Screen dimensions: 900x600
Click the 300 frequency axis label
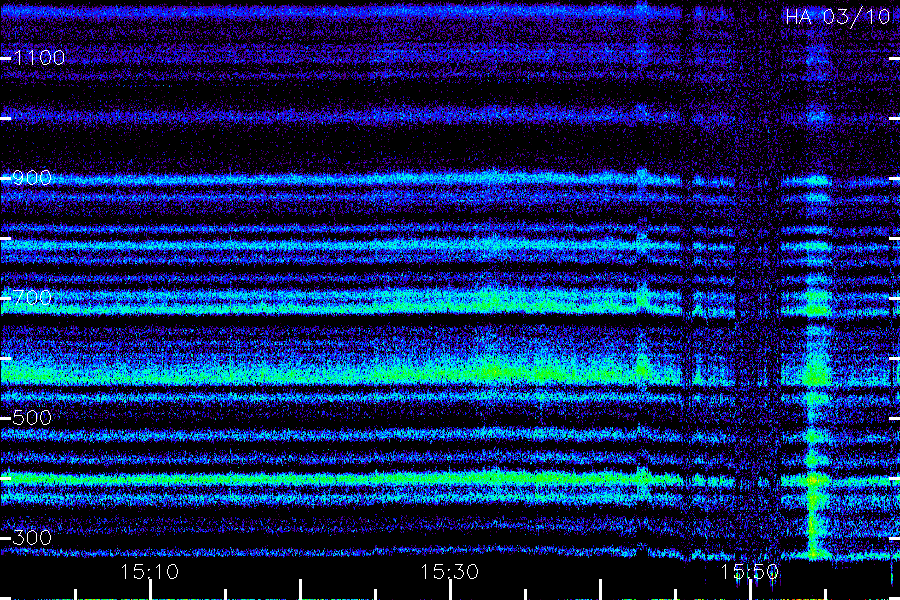point(32,537)
